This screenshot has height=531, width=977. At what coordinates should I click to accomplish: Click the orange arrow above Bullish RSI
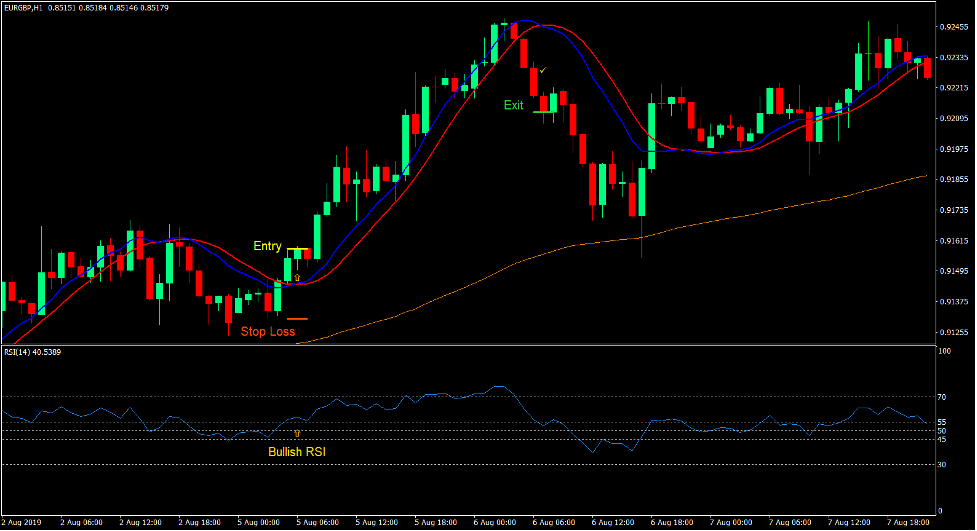click(x=297, y=433)
